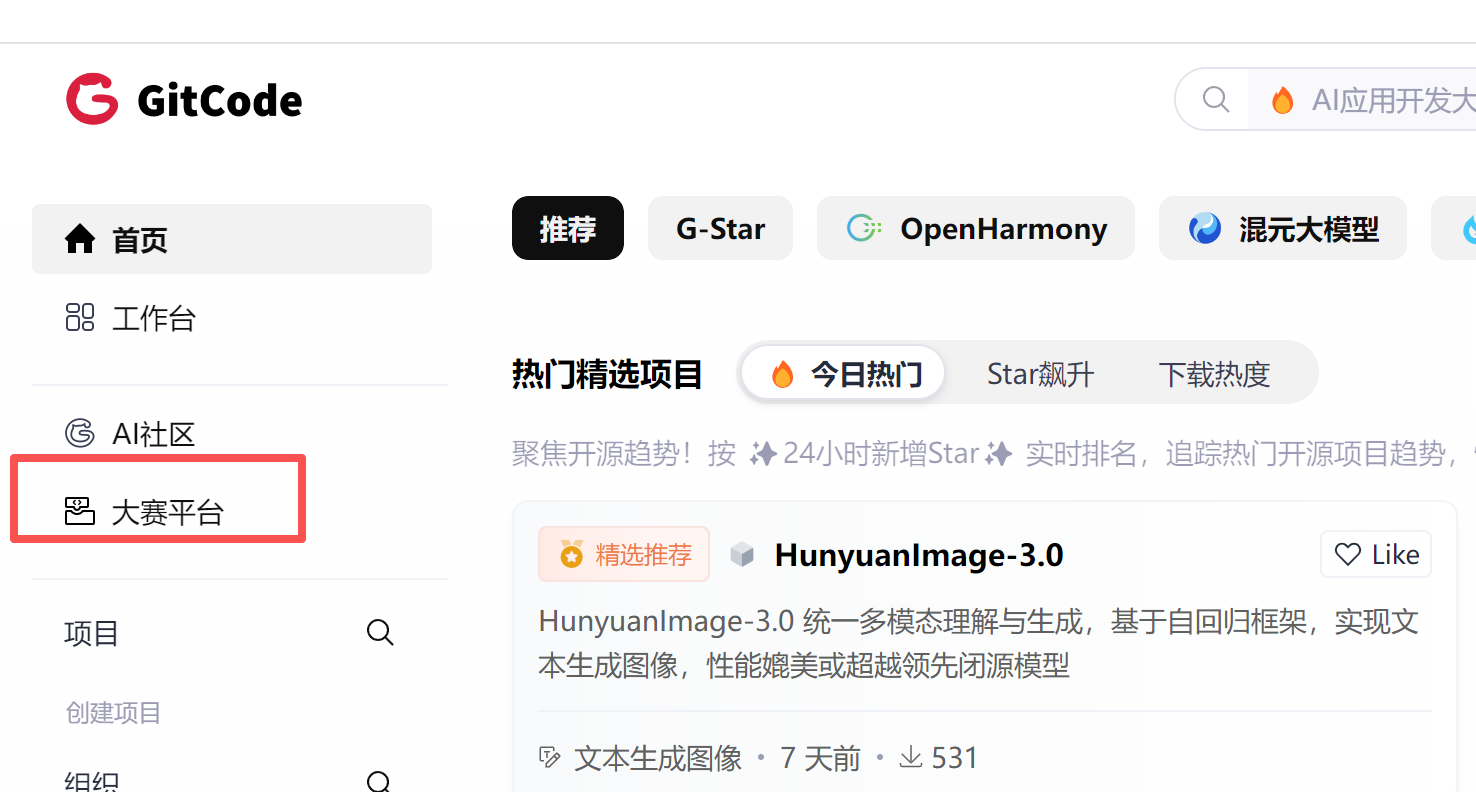Click the icon beside 大赛平台
The width and height of the screenshot is (1476, 792).
tap(80, 511)
